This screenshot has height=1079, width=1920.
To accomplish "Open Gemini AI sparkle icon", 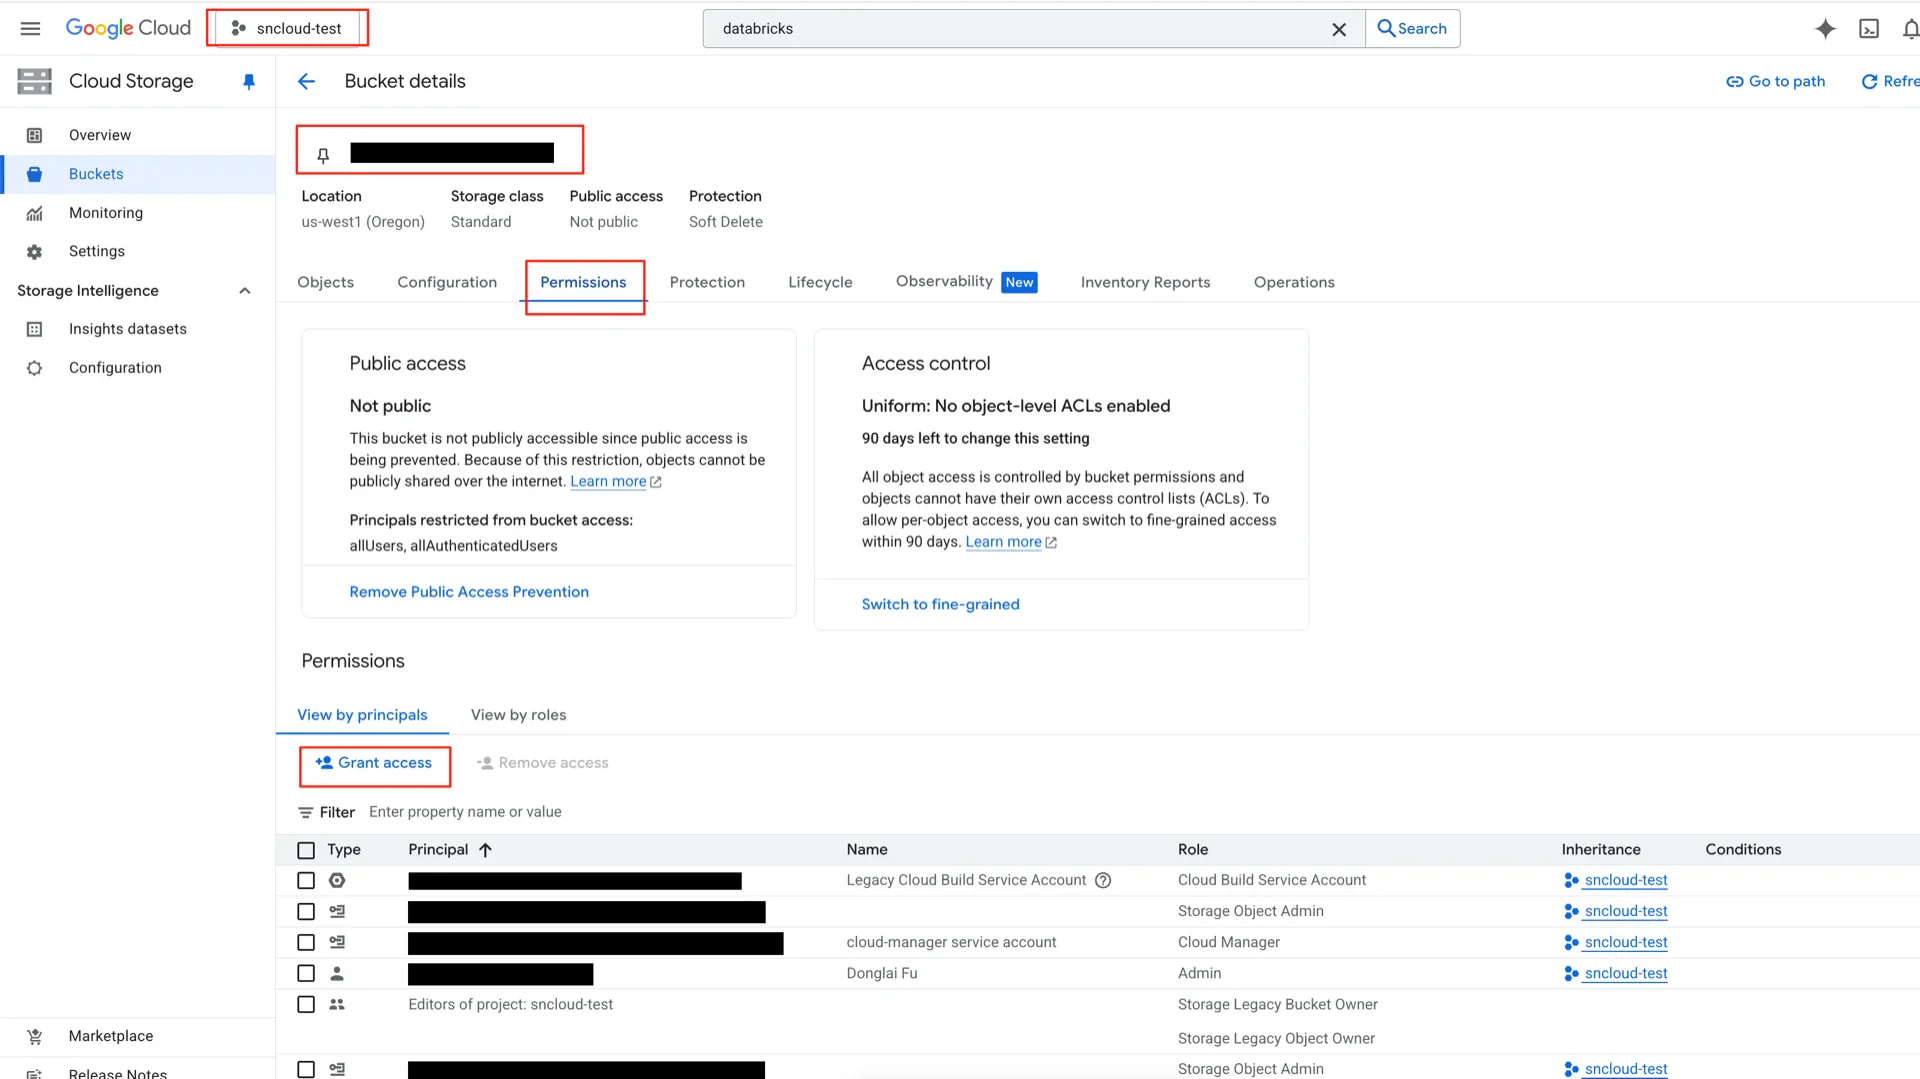I will pyautogui.click(x=1825, y=29).
